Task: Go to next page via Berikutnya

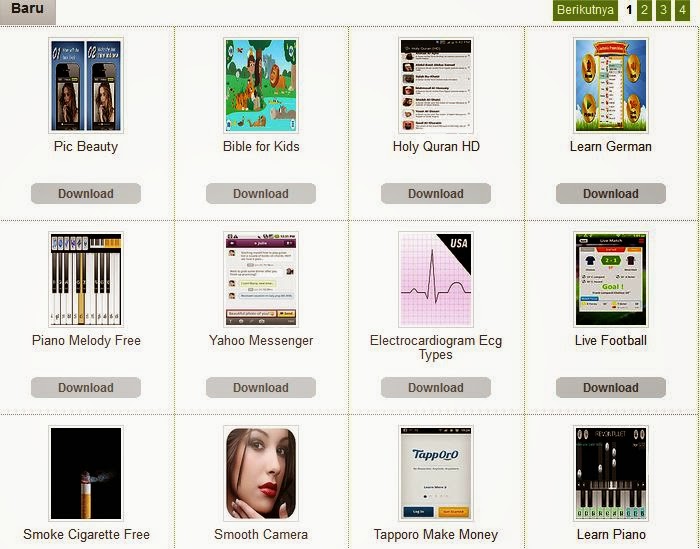Action: pos(585,10)
